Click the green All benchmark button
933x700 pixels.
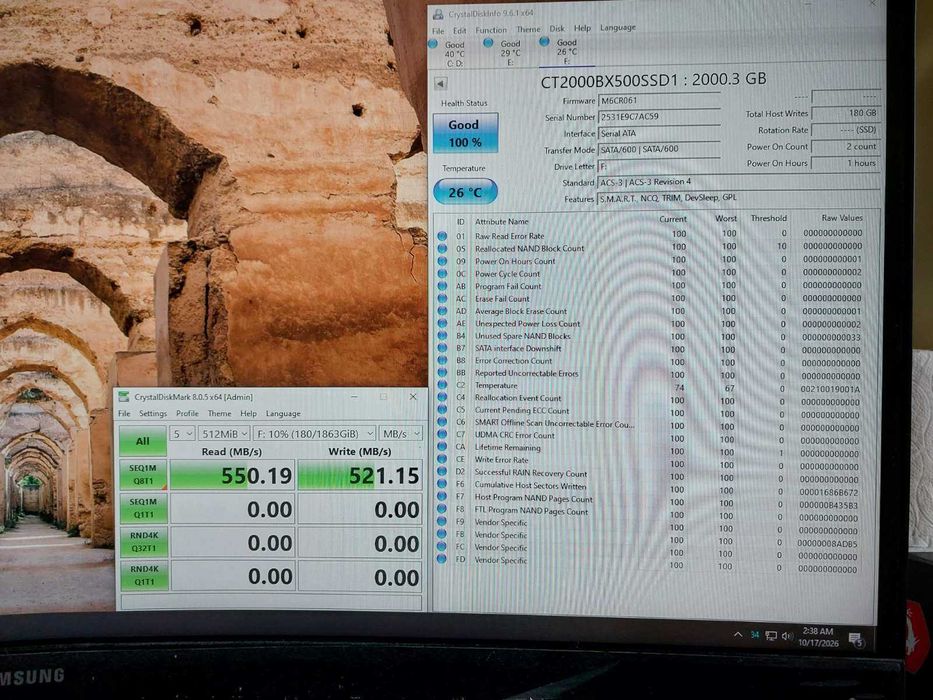pyautogui.click(x=143, y=441)
